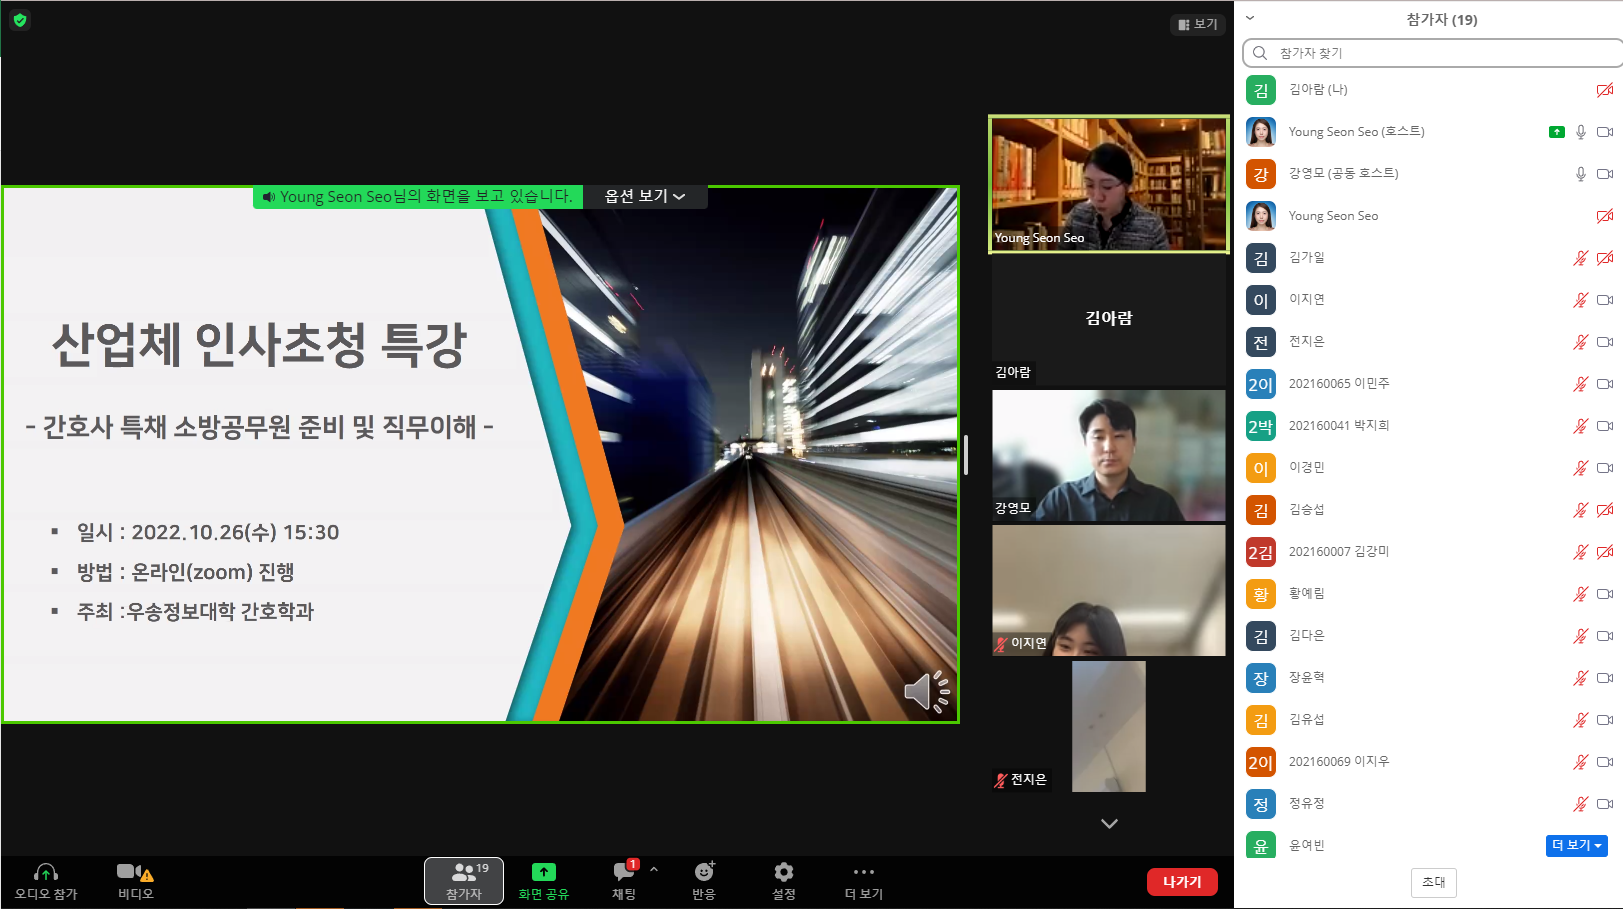Select the 강영모 video thumbnail

1109,455
